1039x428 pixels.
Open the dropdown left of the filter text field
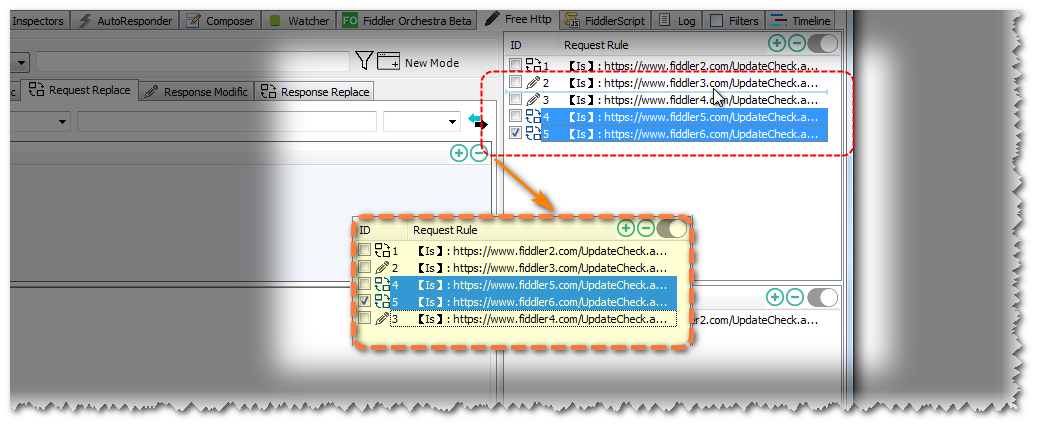tap(21, 63)
